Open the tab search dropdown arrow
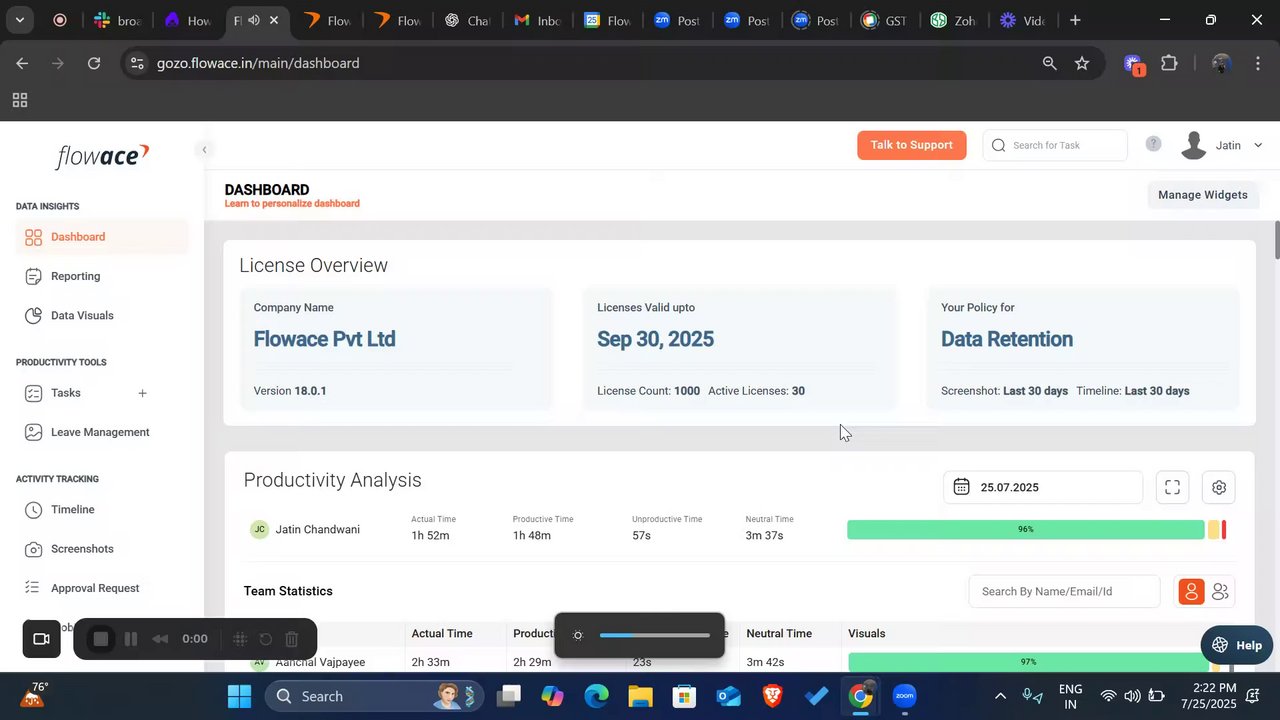Viewport: 1280px width, 720px height. tap(19, 20)
